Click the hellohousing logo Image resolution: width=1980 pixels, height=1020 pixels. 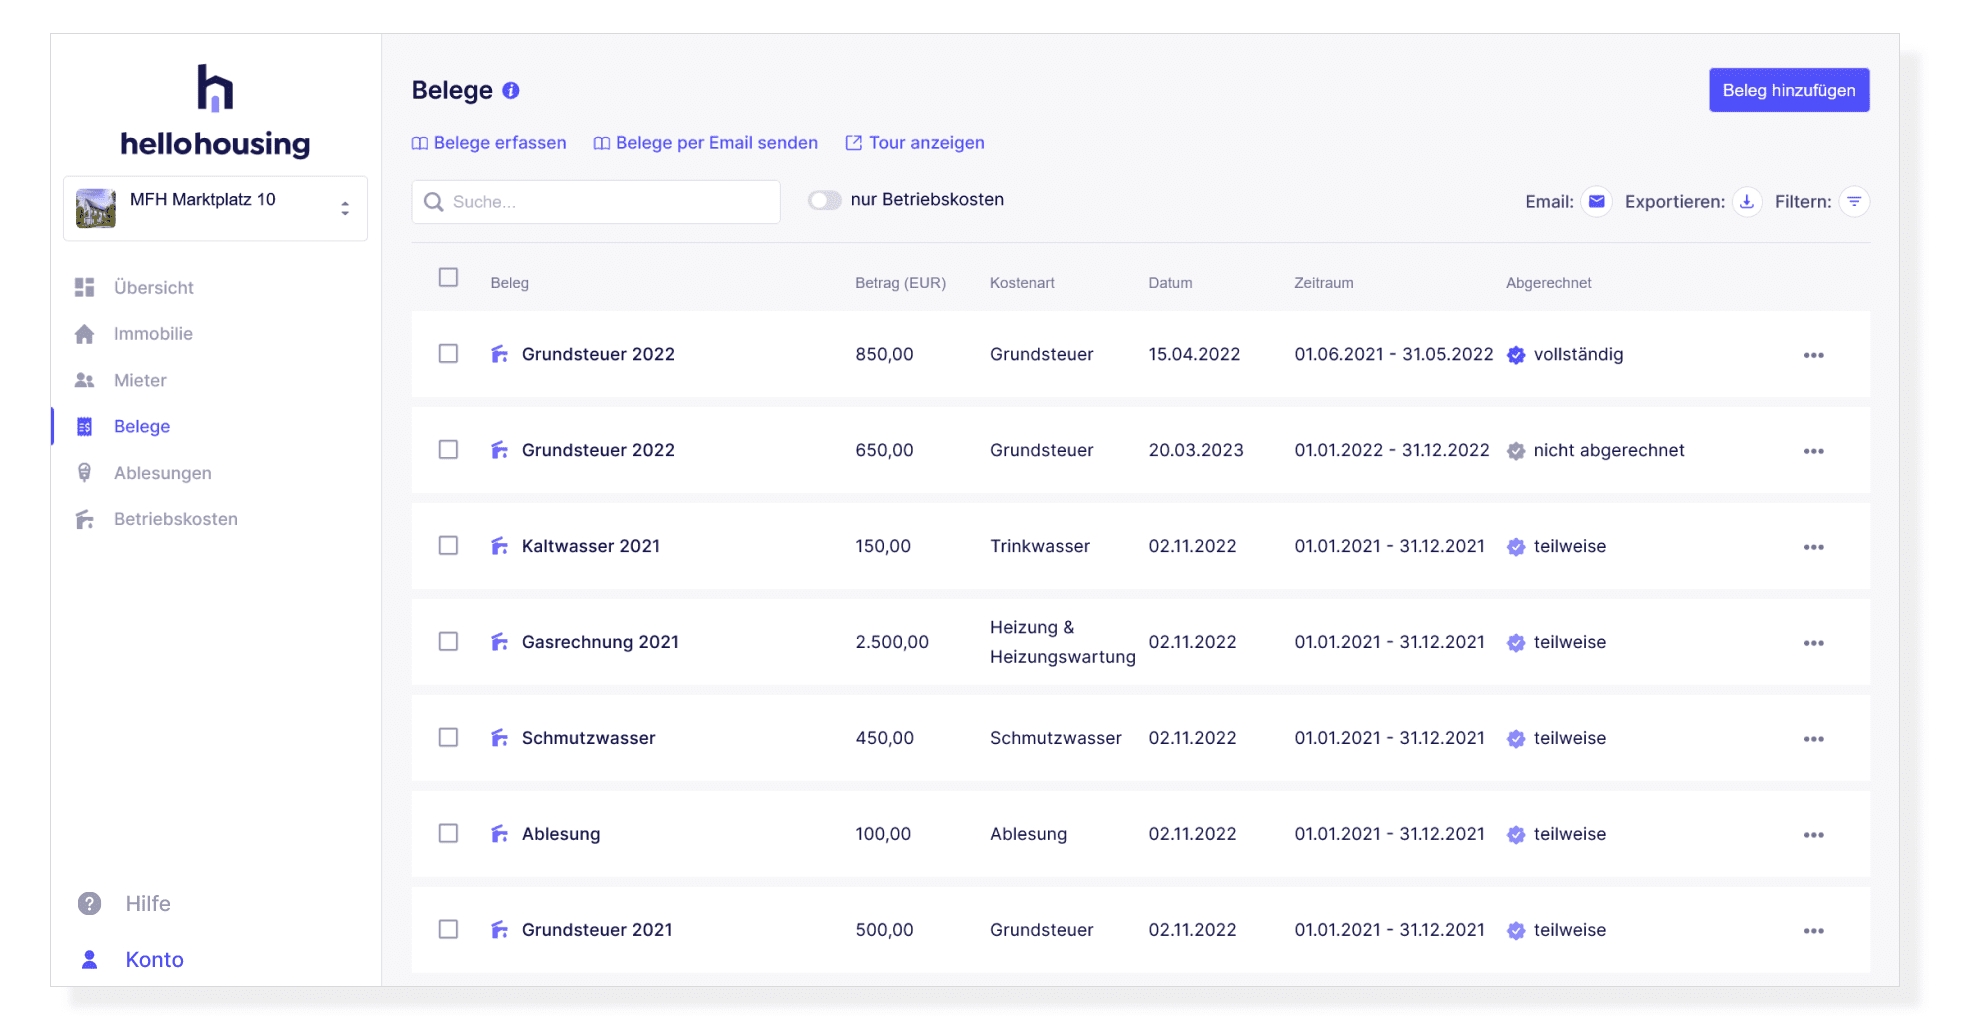[215, 111]
